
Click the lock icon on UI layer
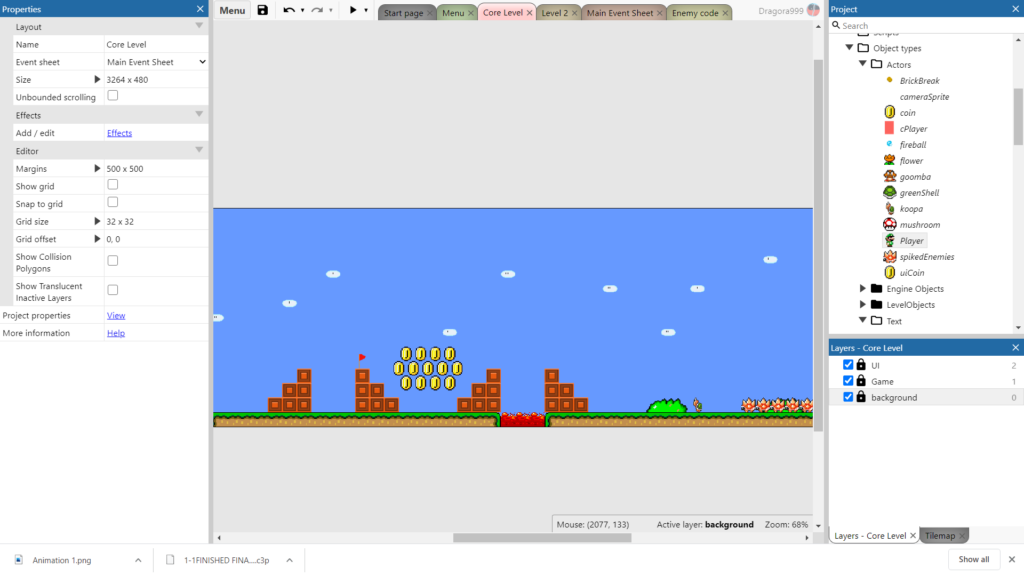[x=861, y=365]
